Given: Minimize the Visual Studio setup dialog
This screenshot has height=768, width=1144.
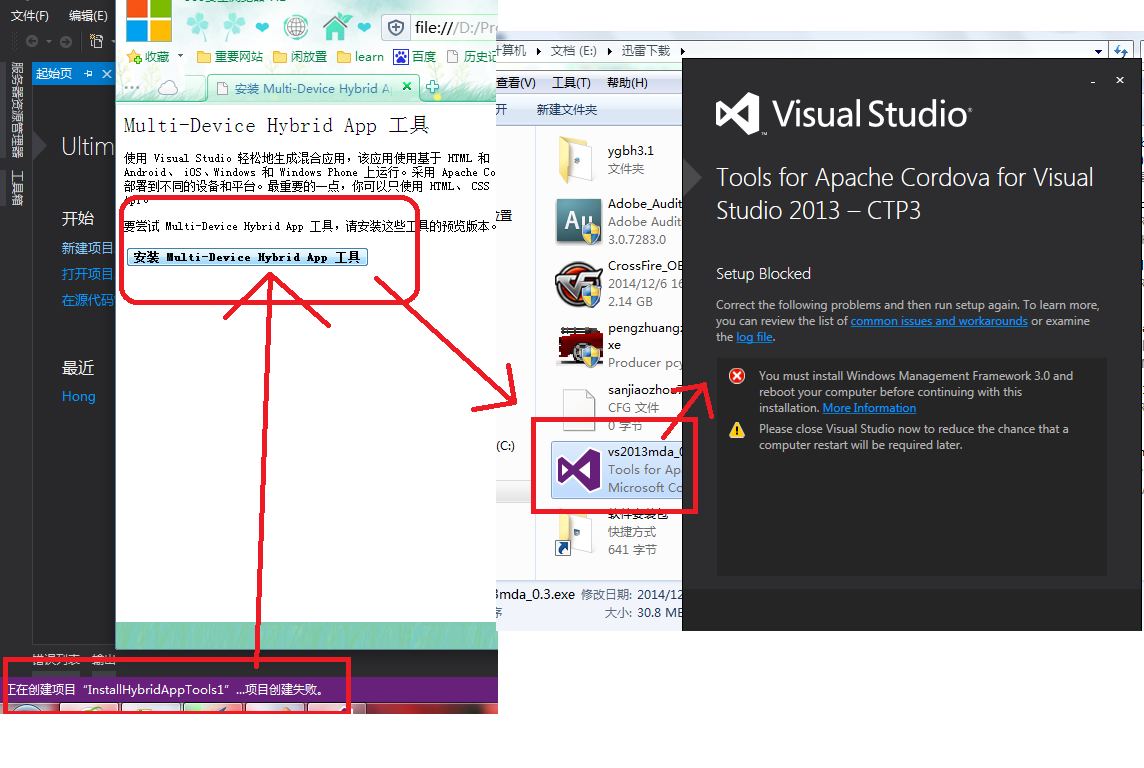Looking at the screenshot, I should [x=1093, y=82].
